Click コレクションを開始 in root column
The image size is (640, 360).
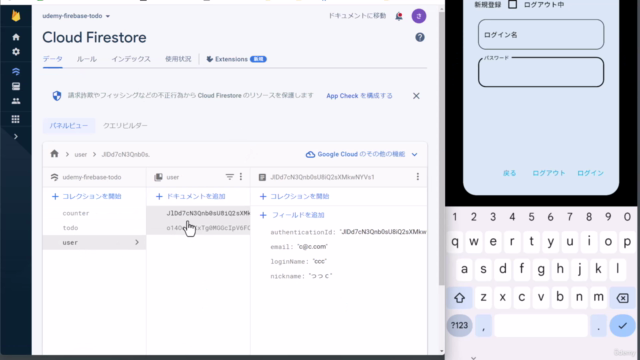[87, 196]
